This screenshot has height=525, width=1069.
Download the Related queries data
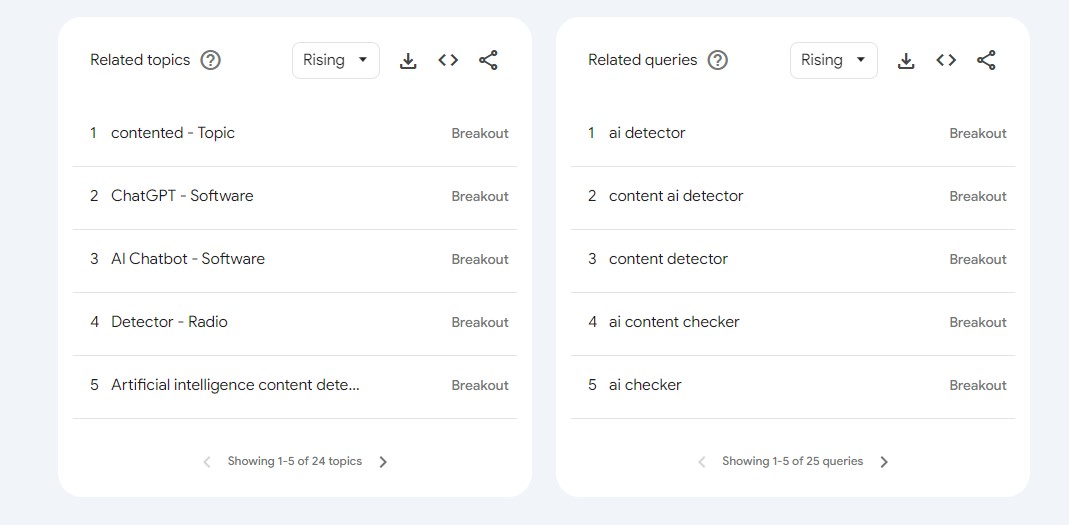tap(906, 61)
